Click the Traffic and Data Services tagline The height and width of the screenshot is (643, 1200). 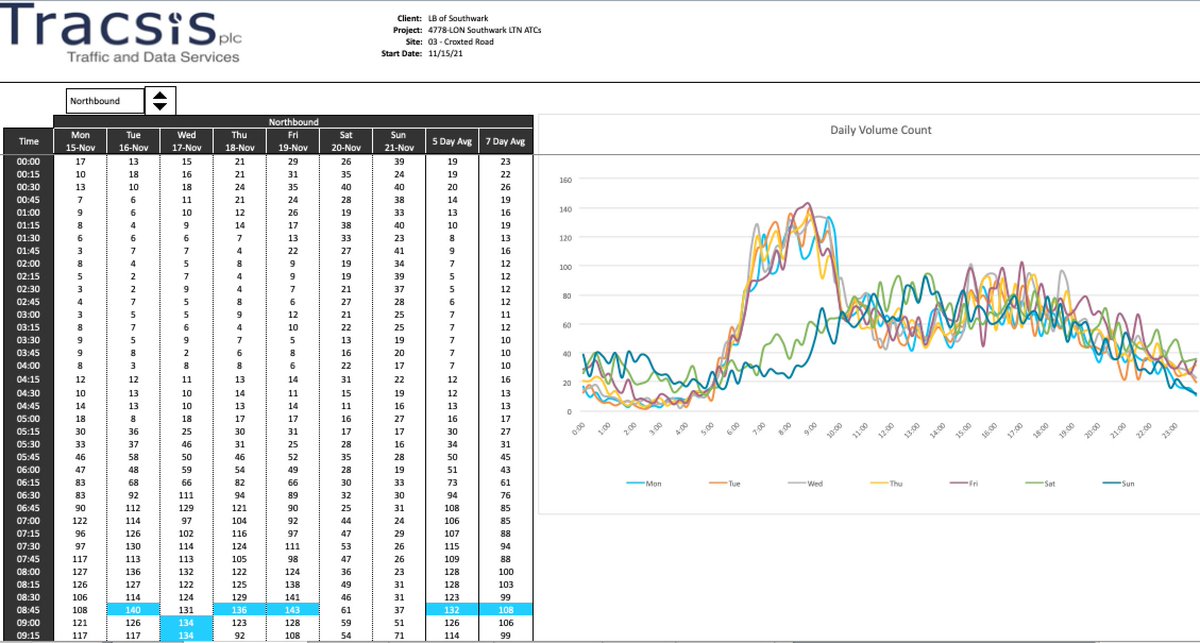152,58
